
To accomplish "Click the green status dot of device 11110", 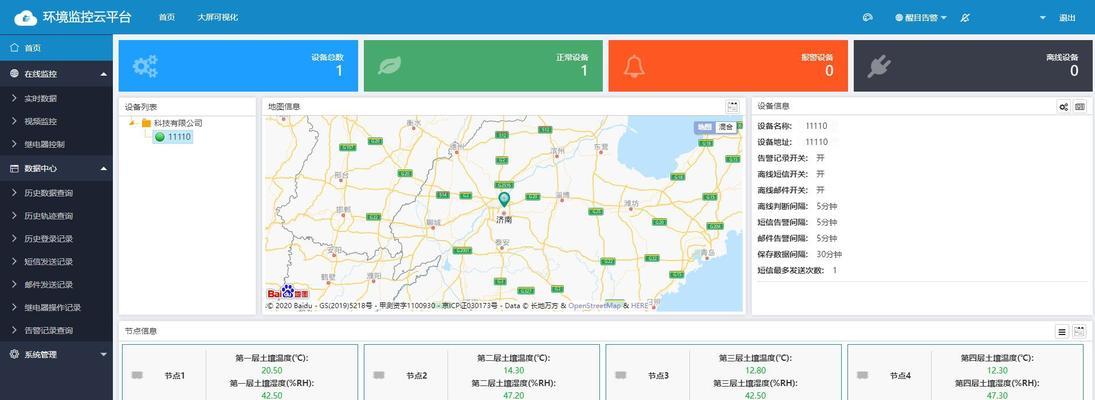I will coord(159,137).
